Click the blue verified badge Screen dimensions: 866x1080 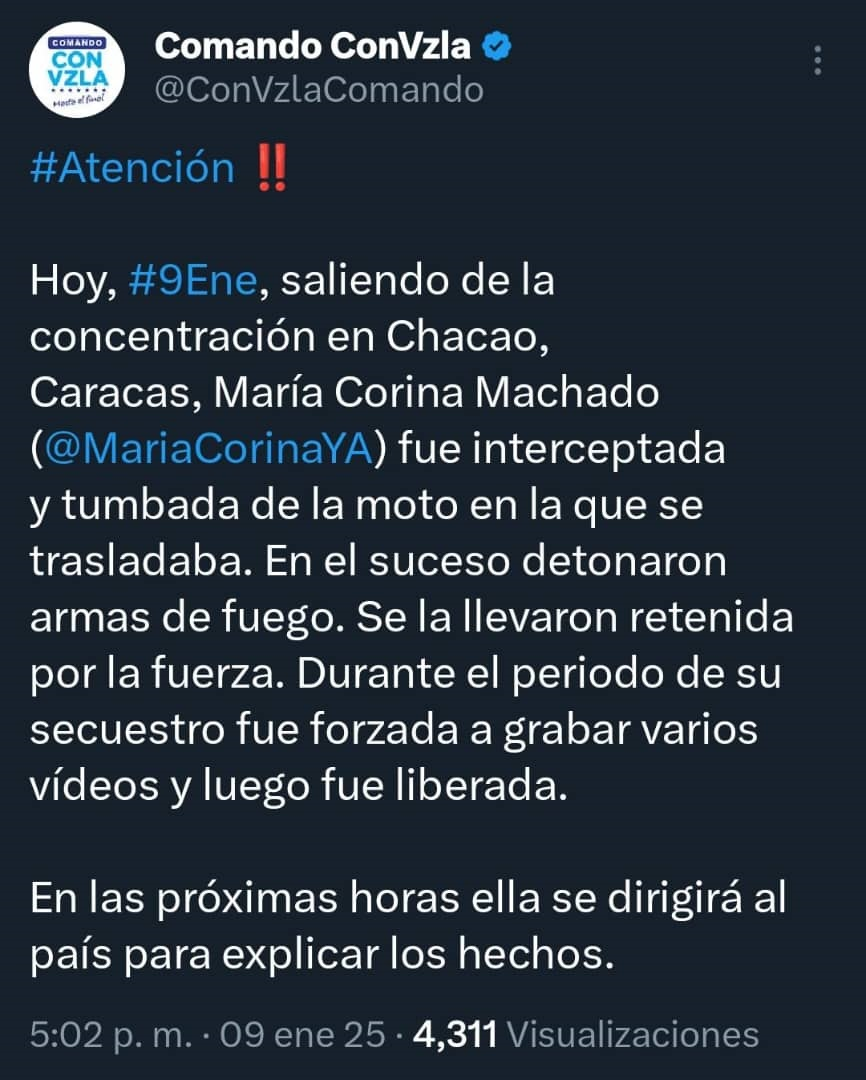tap(496, 47)
